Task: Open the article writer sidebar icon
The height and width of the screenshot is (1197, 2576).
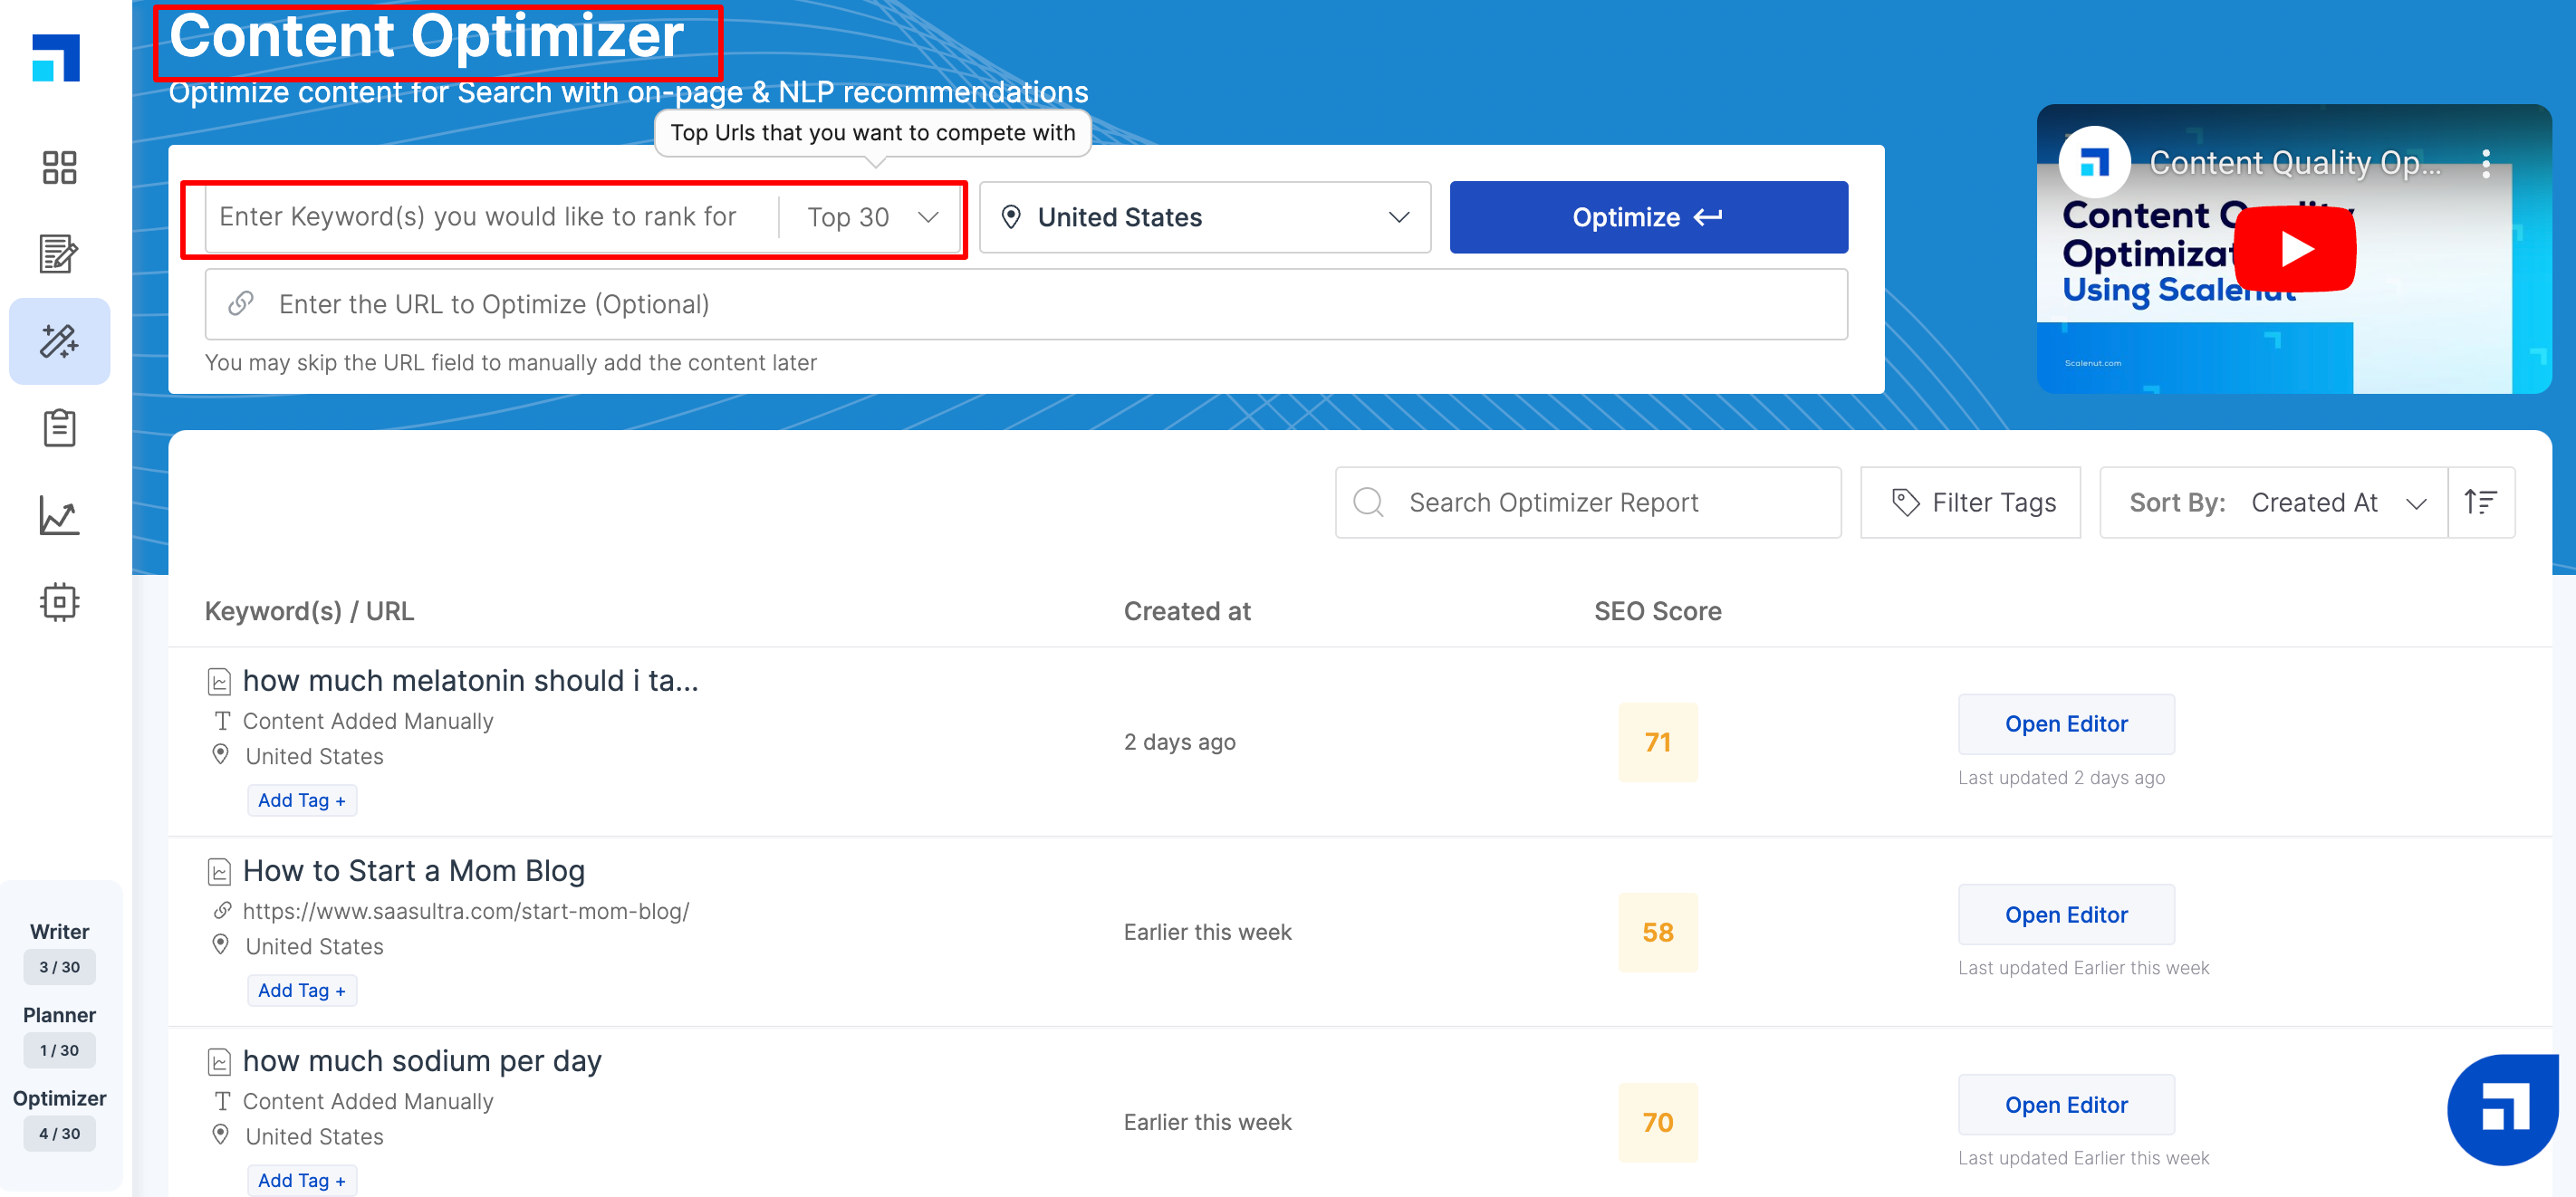Action: pos(59,254)
